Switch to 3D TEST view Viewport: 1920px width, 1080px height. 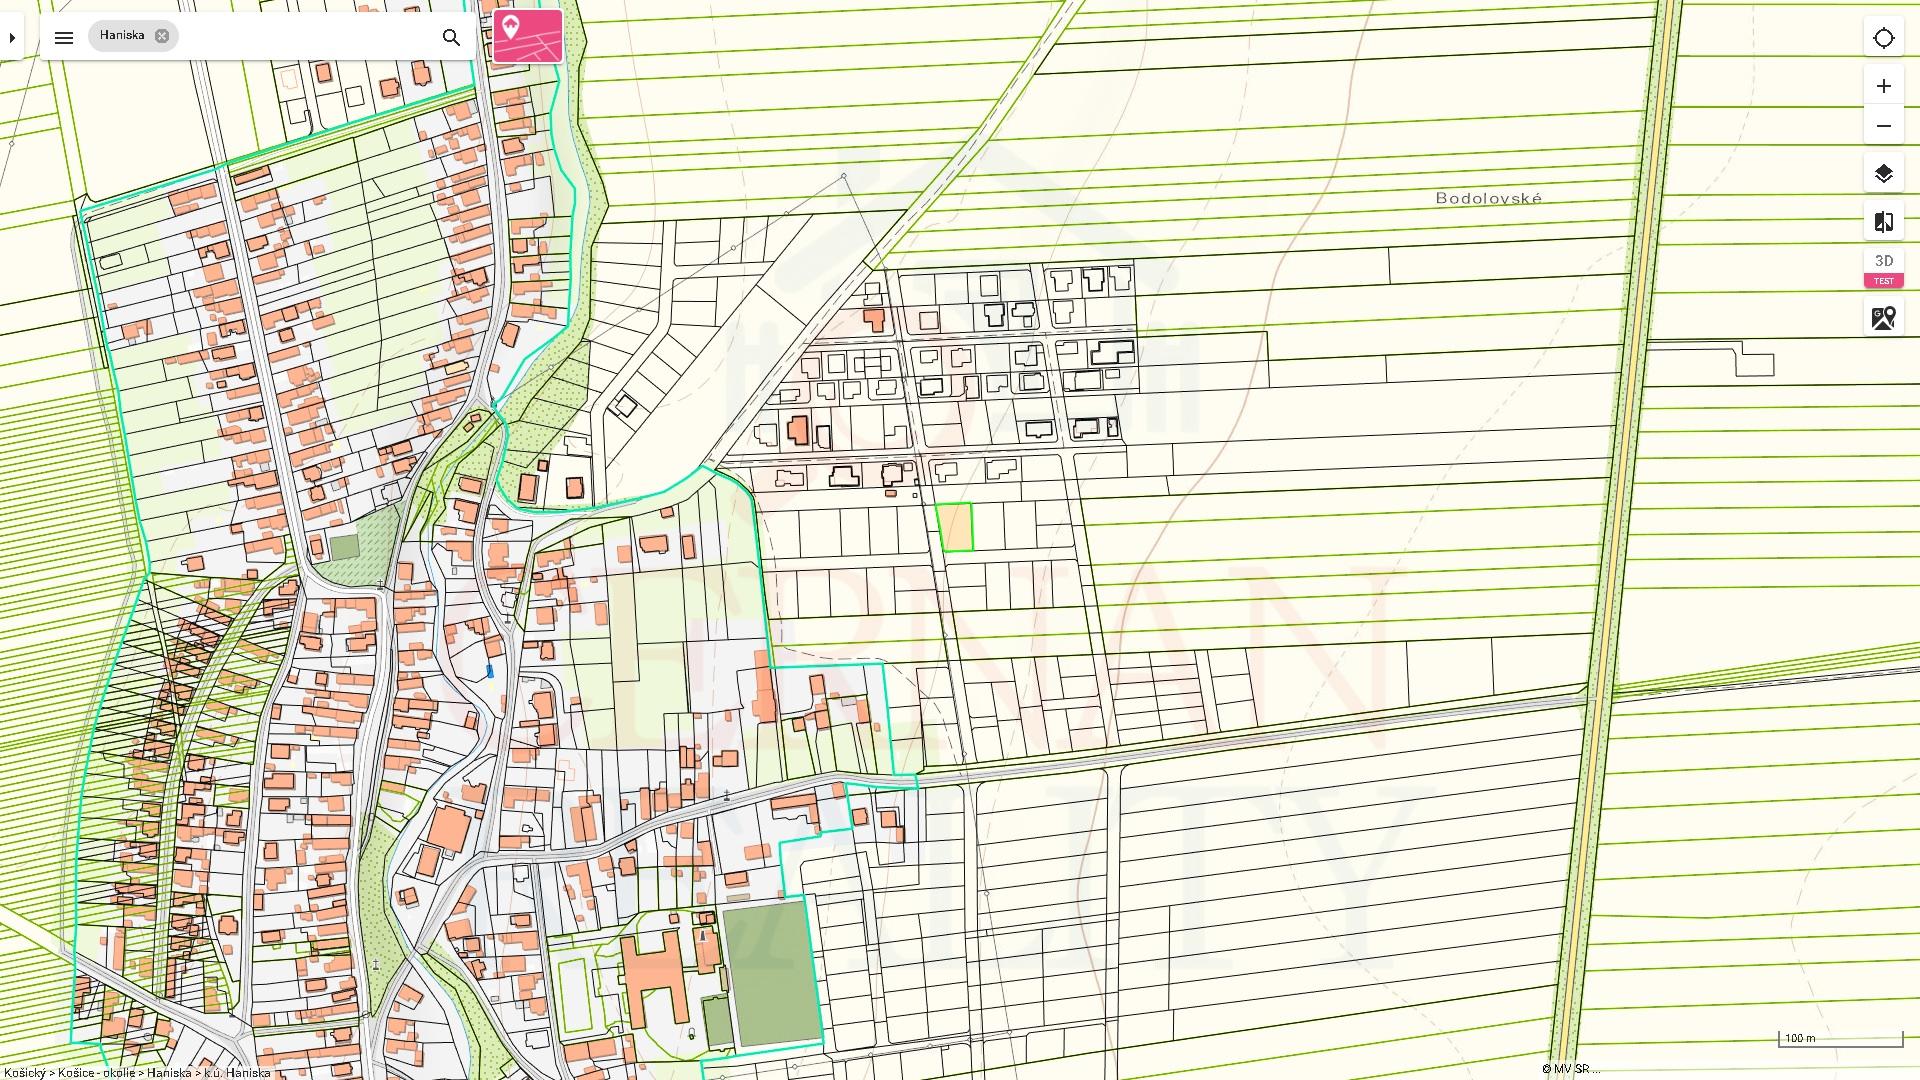tap(1884, 270)
